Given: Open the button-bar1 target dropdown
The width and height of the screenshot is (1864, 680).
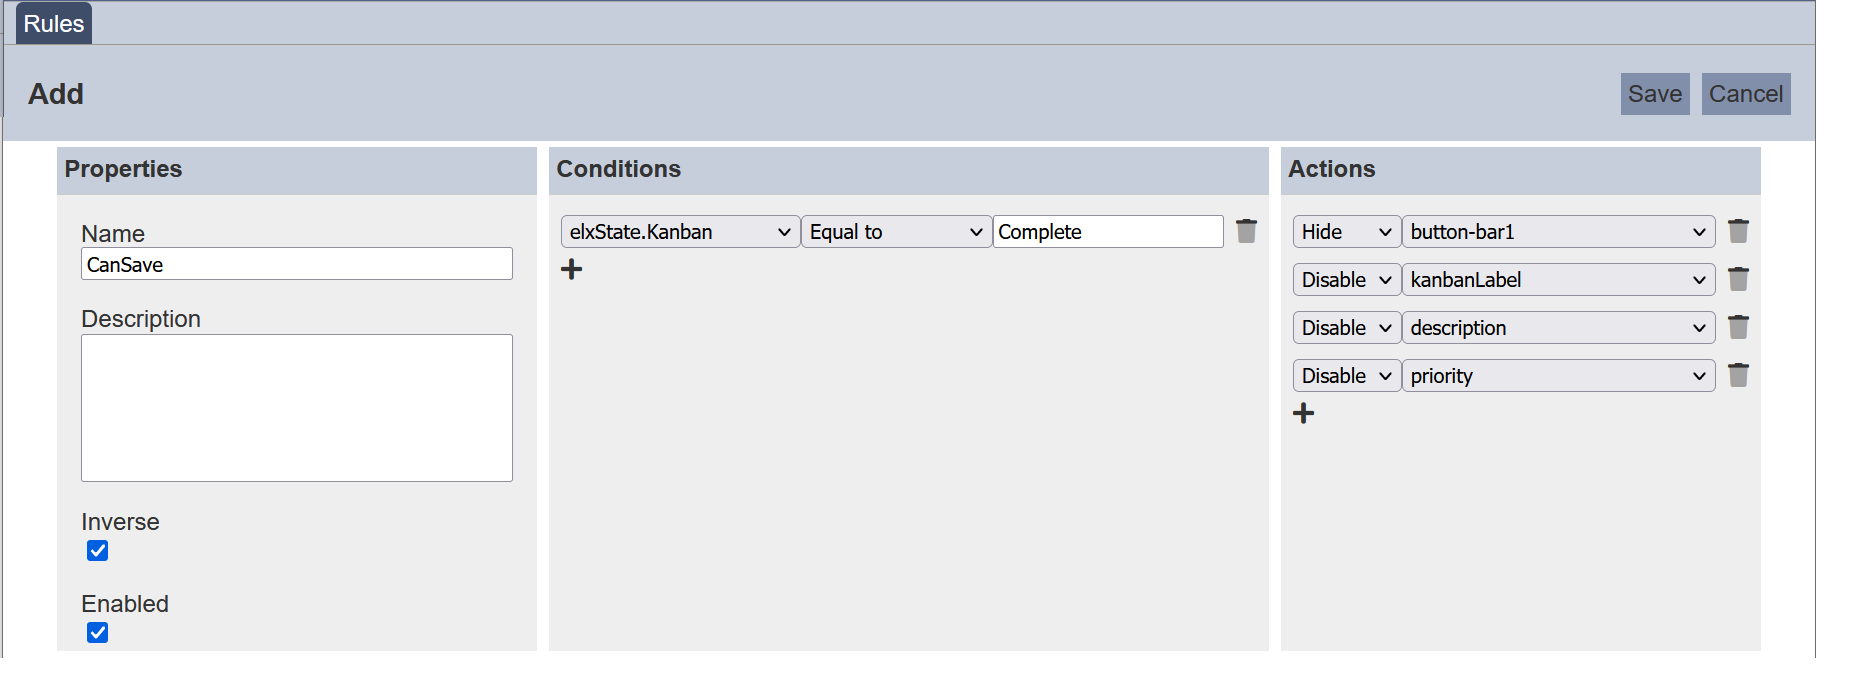Looking at the screenshot, I should pos(1557,232).
